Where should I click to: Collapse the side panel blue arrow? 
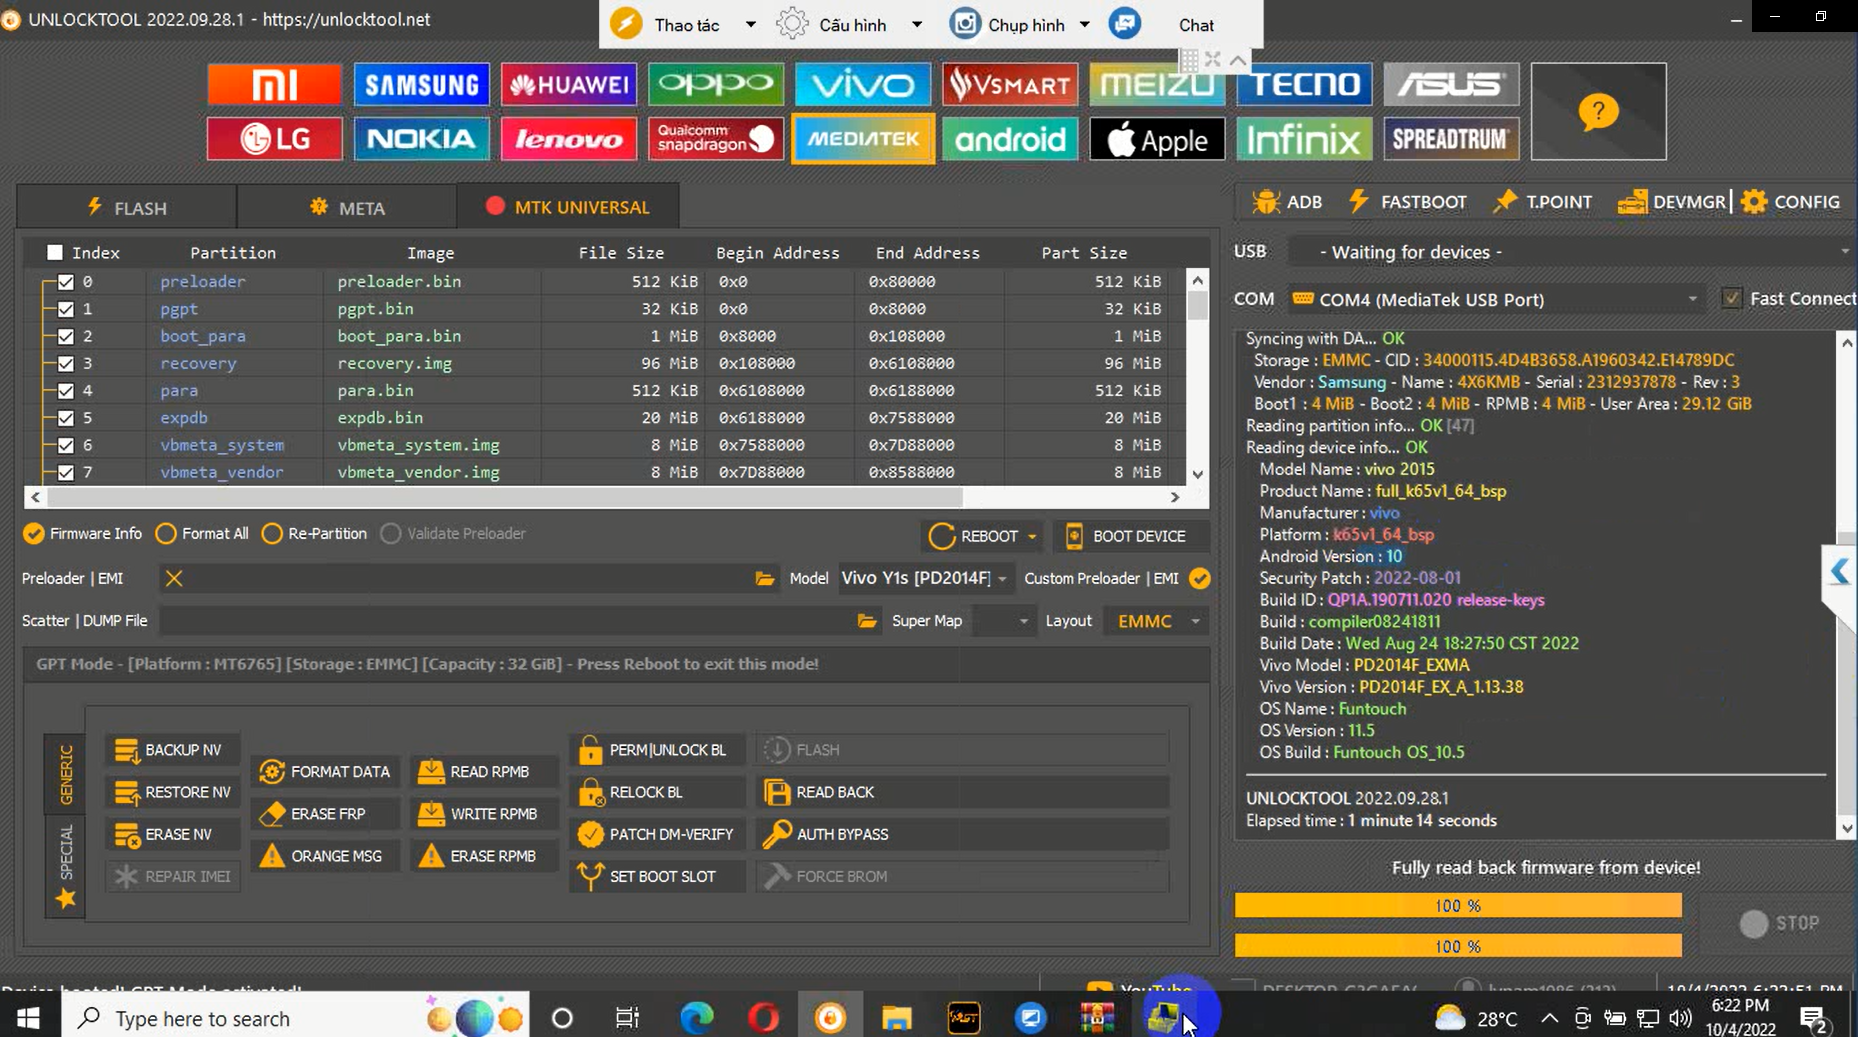(1840, 571)
